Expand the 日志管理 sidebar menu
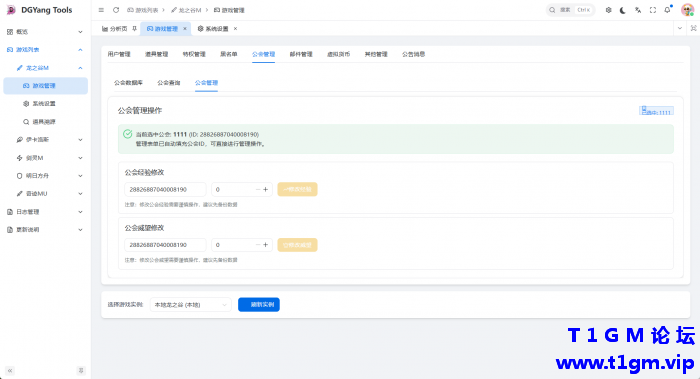This screenshot has width=700, height=379. point(45,212)
